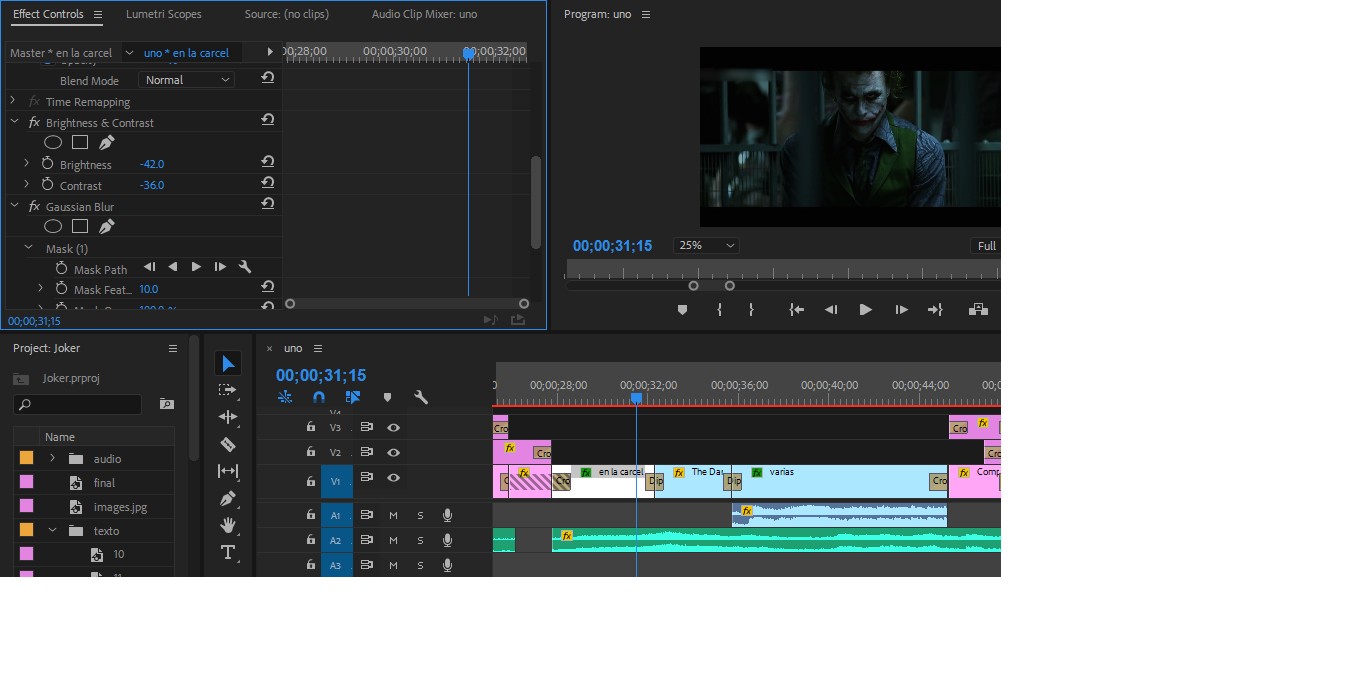This screenshot has height=676, width=1360.
Task: Step forward one frame
Action: pyautogui.click(x=901, y=310)
